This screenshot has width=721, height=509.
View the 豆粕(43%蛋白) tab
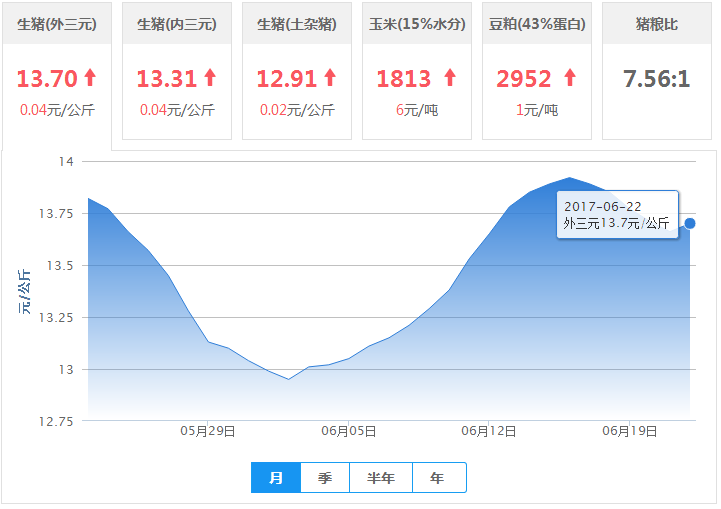point(536,24)
